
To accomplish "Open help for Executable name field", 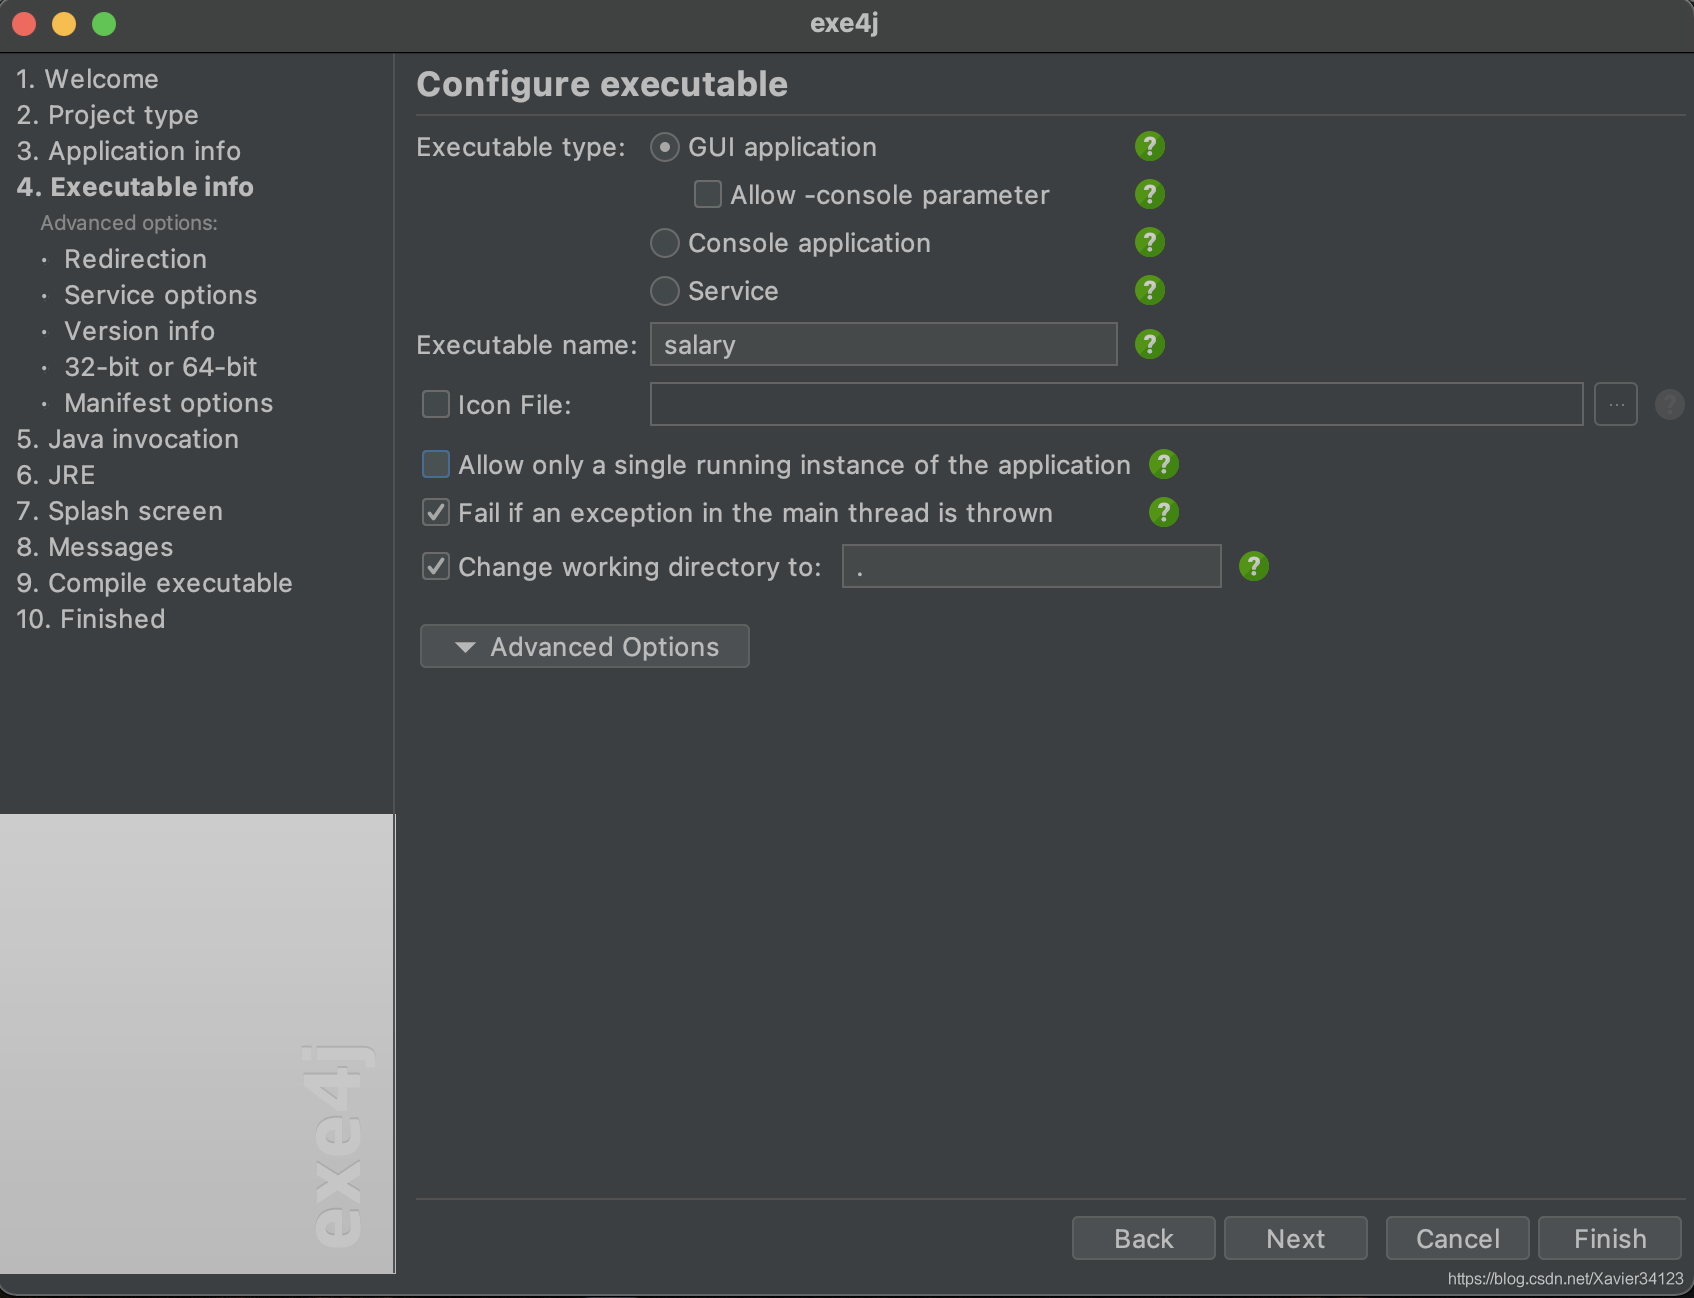I will pos(1150,344).
